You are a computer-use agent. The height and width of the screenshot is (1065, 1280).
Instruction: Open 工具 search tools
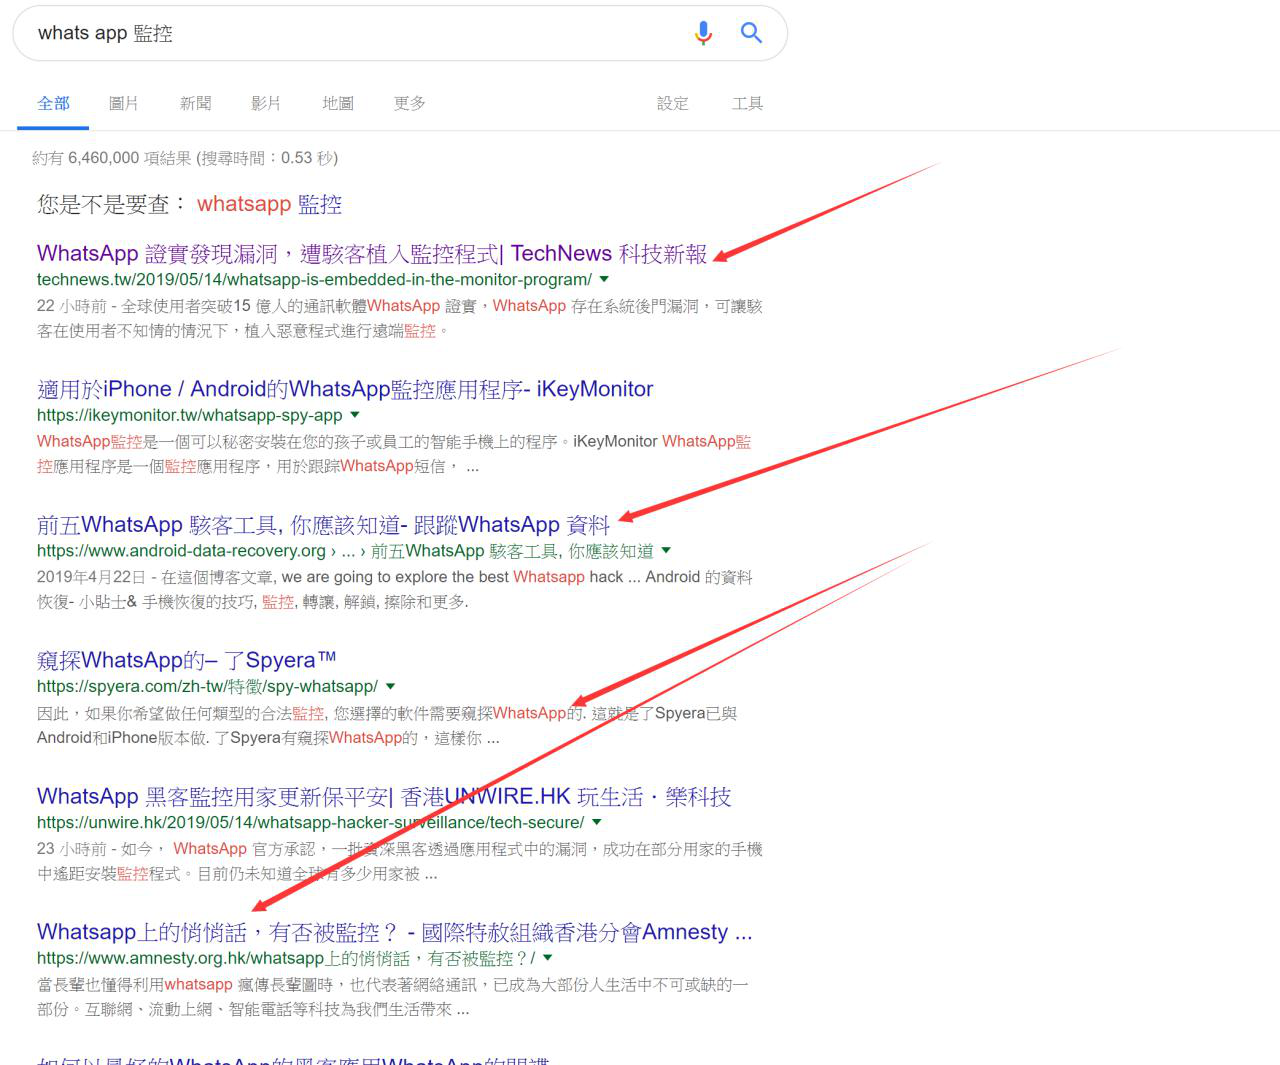point(747,103)
